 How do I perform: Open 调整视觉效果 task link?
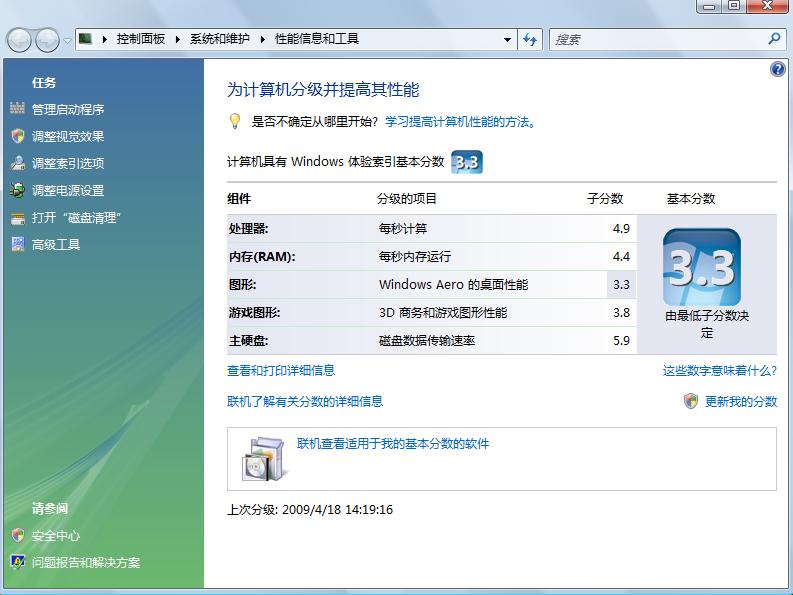pyautogui.click(x=68, y=137)
